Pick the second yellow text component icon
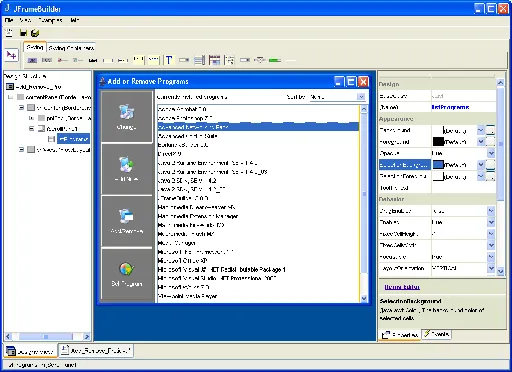Screen dimensions: 512x372 pyautogui.click(x=154, y=60)
